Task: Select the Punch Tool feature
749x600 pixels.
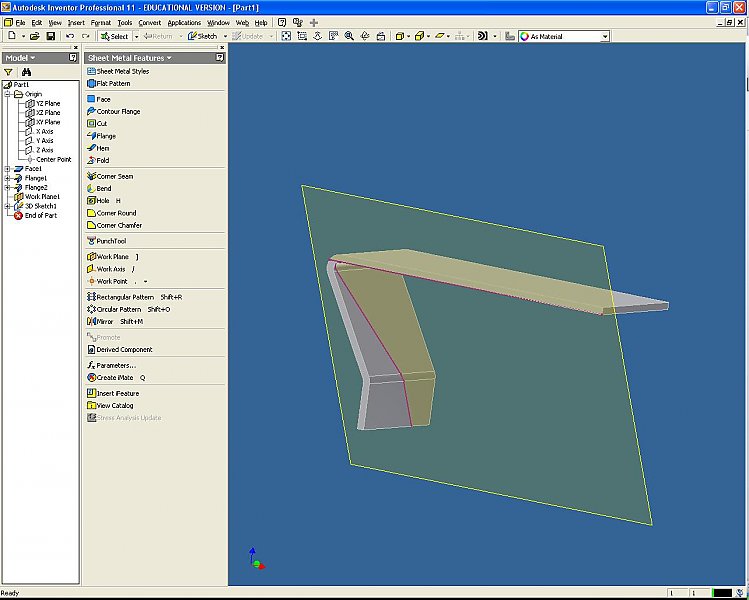Action: point(110,240)
